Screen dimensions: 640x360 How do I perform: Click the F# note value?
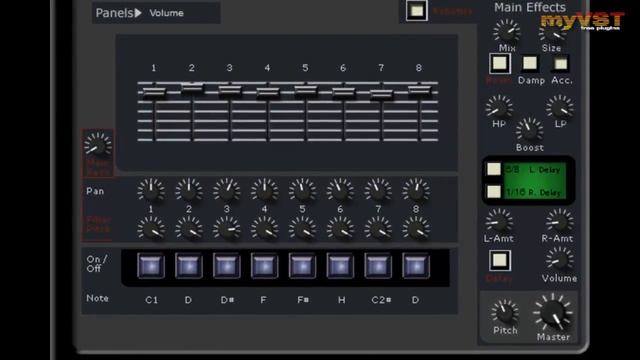click(303, 300)
